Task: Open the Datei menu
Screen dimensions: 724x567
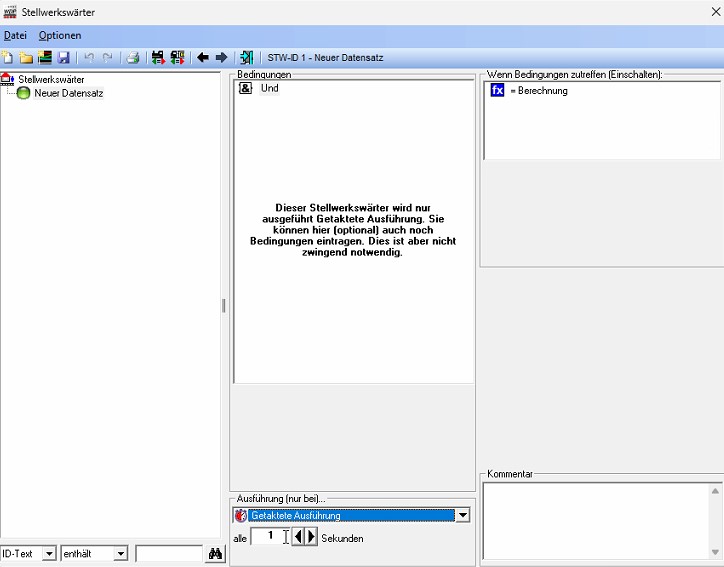Action: coord(15,36)
